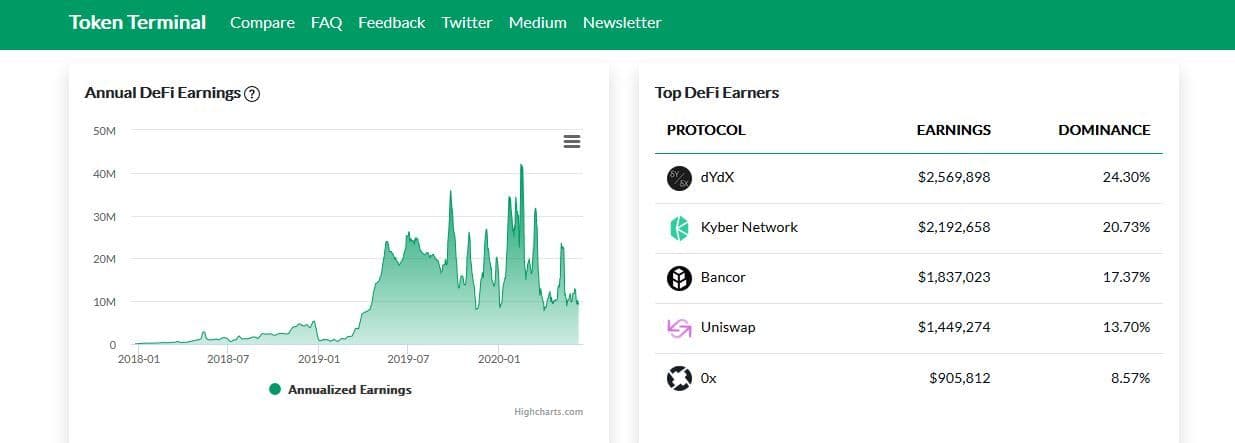This screenshot has width=1235, height=443.
Task: Click the 0x protocol logo
Action: 679,379
